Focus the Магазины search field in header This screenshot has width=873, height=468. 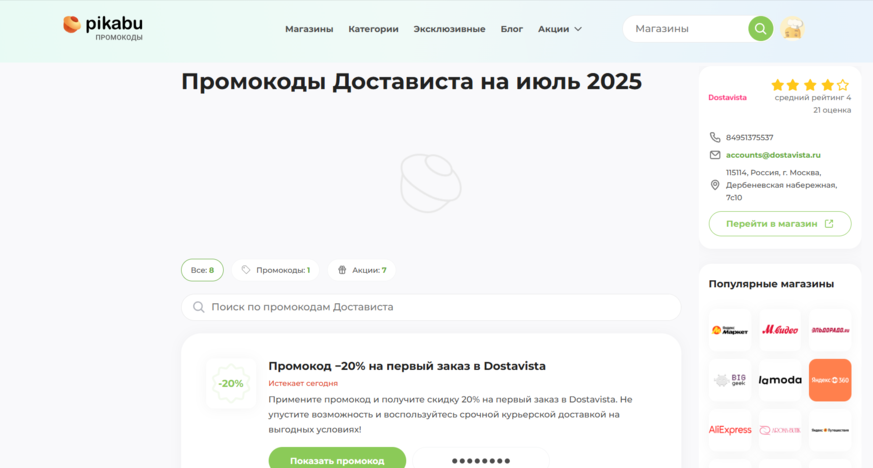[688, 28]
